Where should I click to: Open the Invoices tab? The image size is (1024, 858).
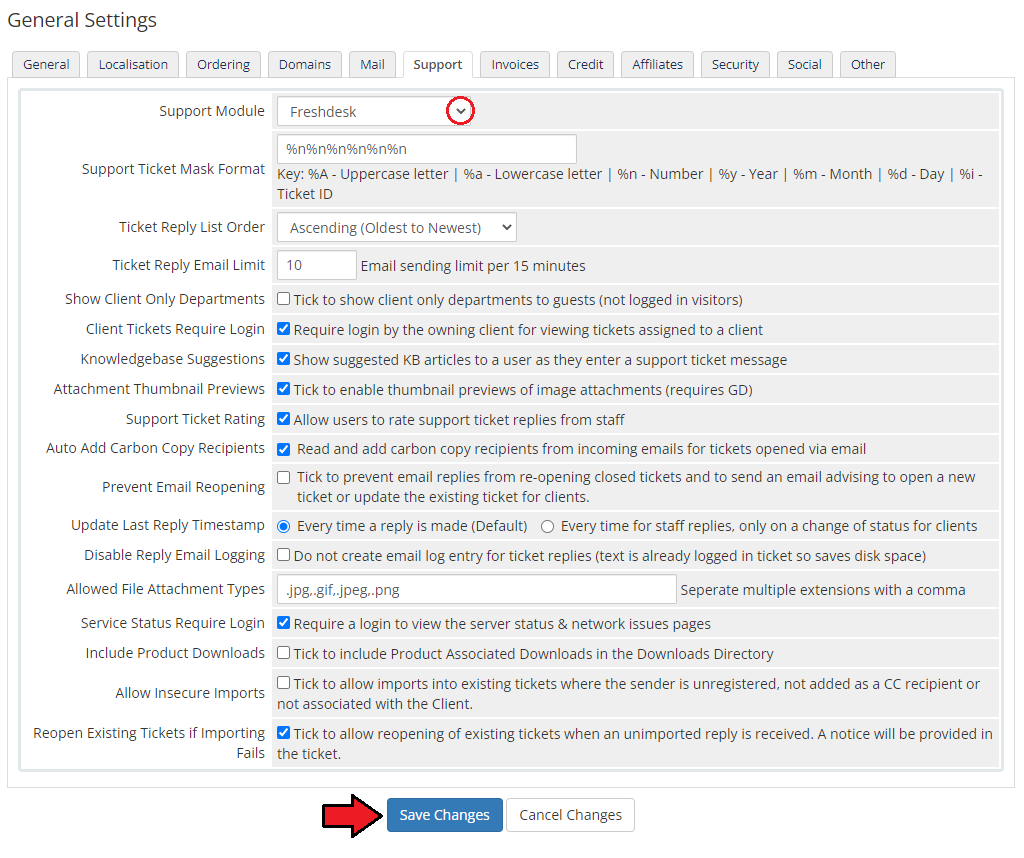[x=515, y=64]
